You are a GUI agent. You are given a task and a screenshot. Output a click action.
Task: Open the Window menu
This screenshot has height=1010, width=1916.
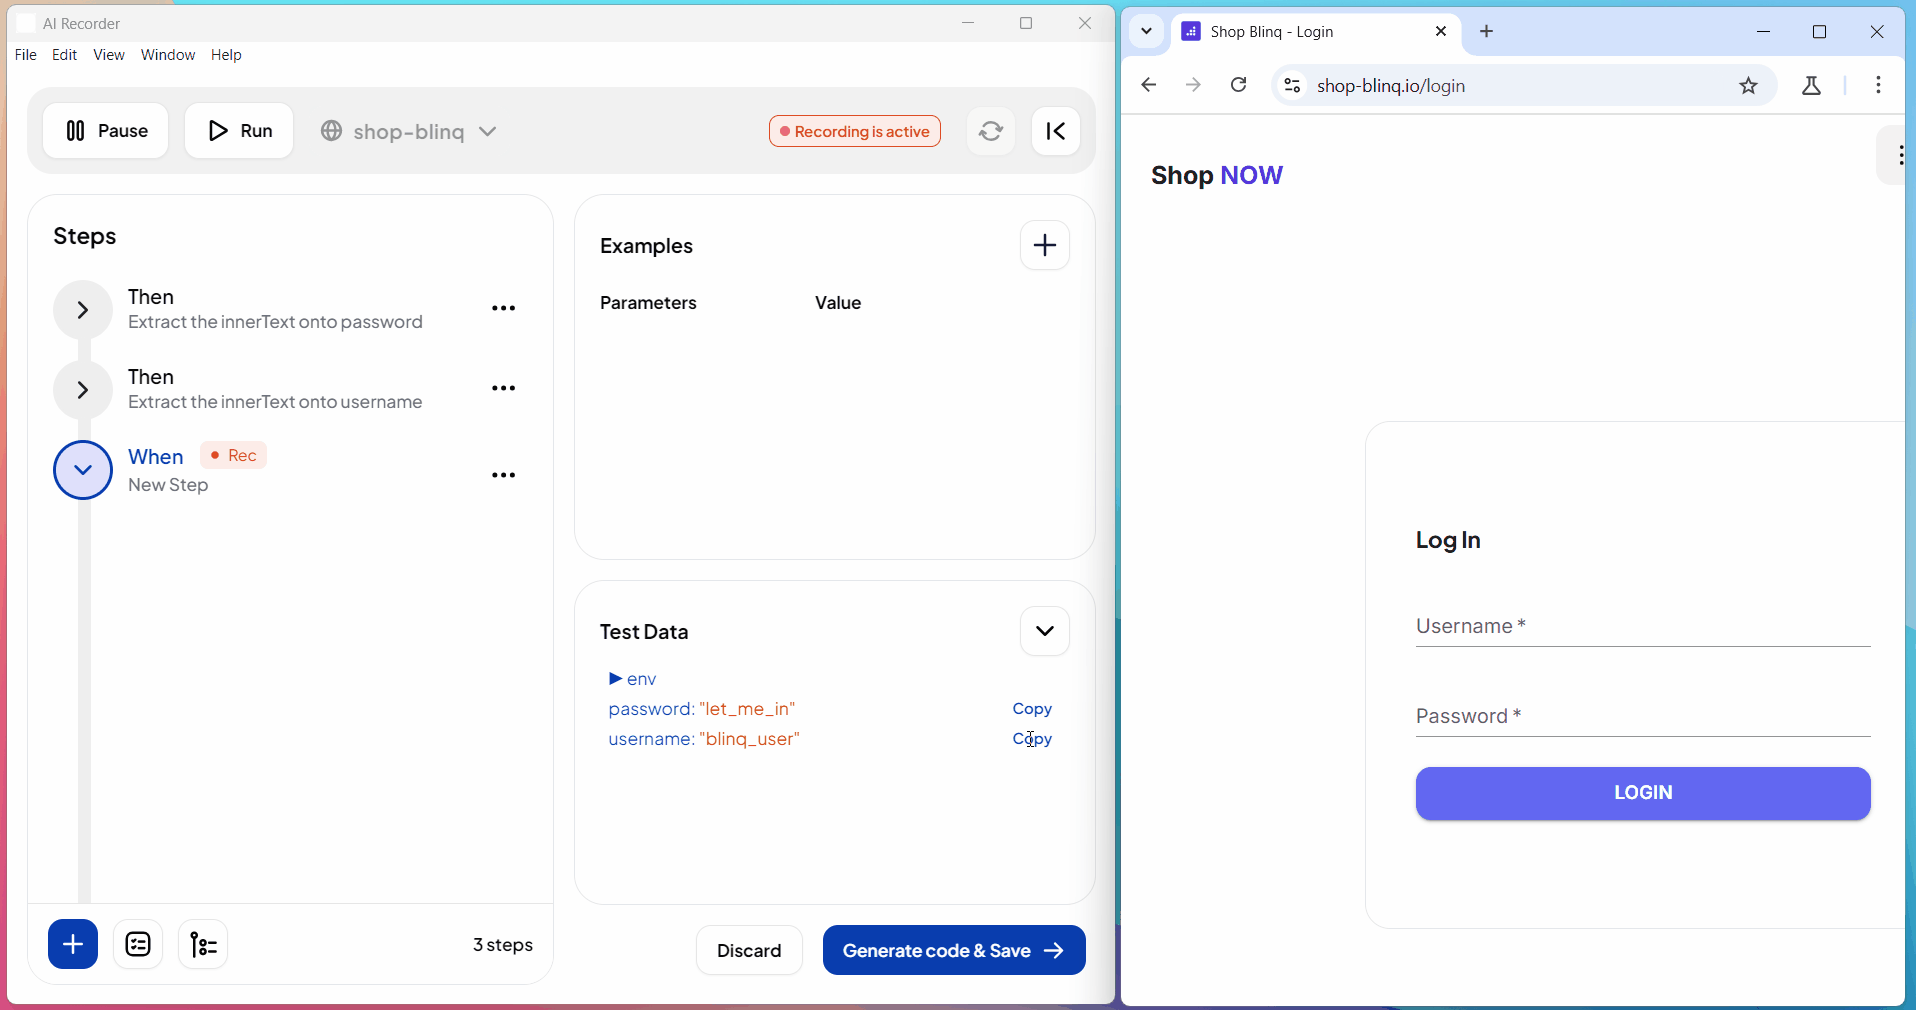167,55
